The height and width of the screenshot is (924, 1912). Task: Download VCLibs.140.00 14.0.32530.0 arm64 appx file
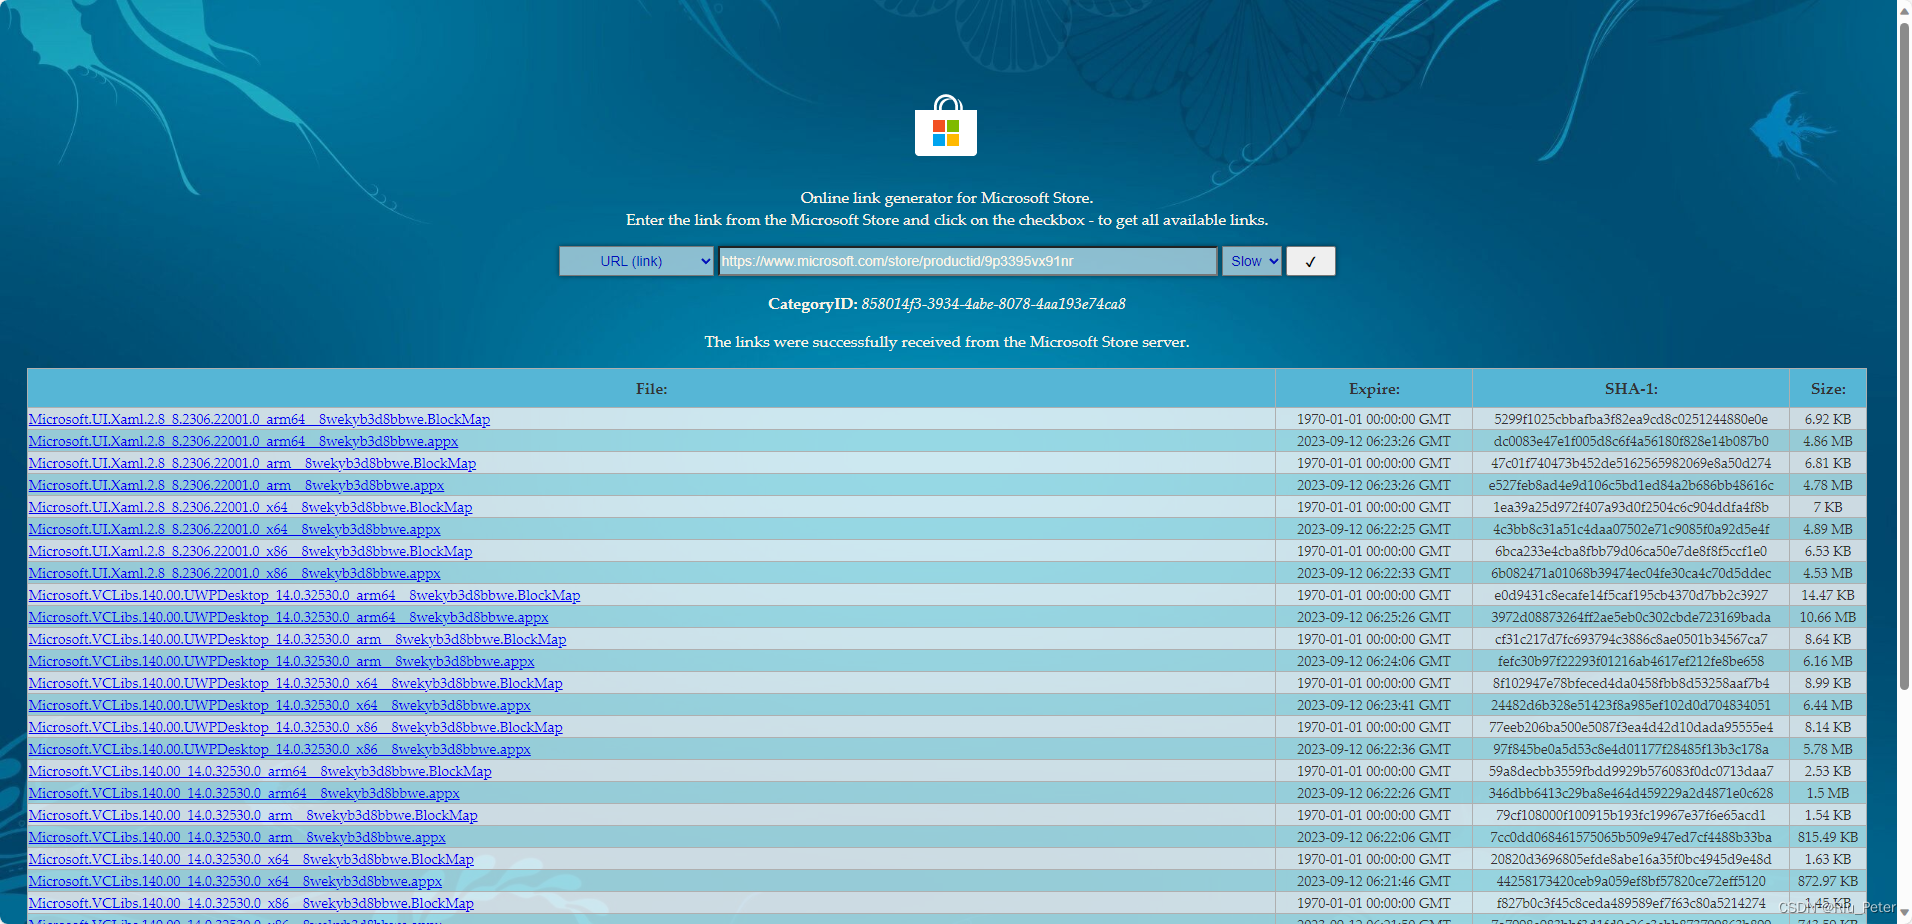[x=244, y=793]
